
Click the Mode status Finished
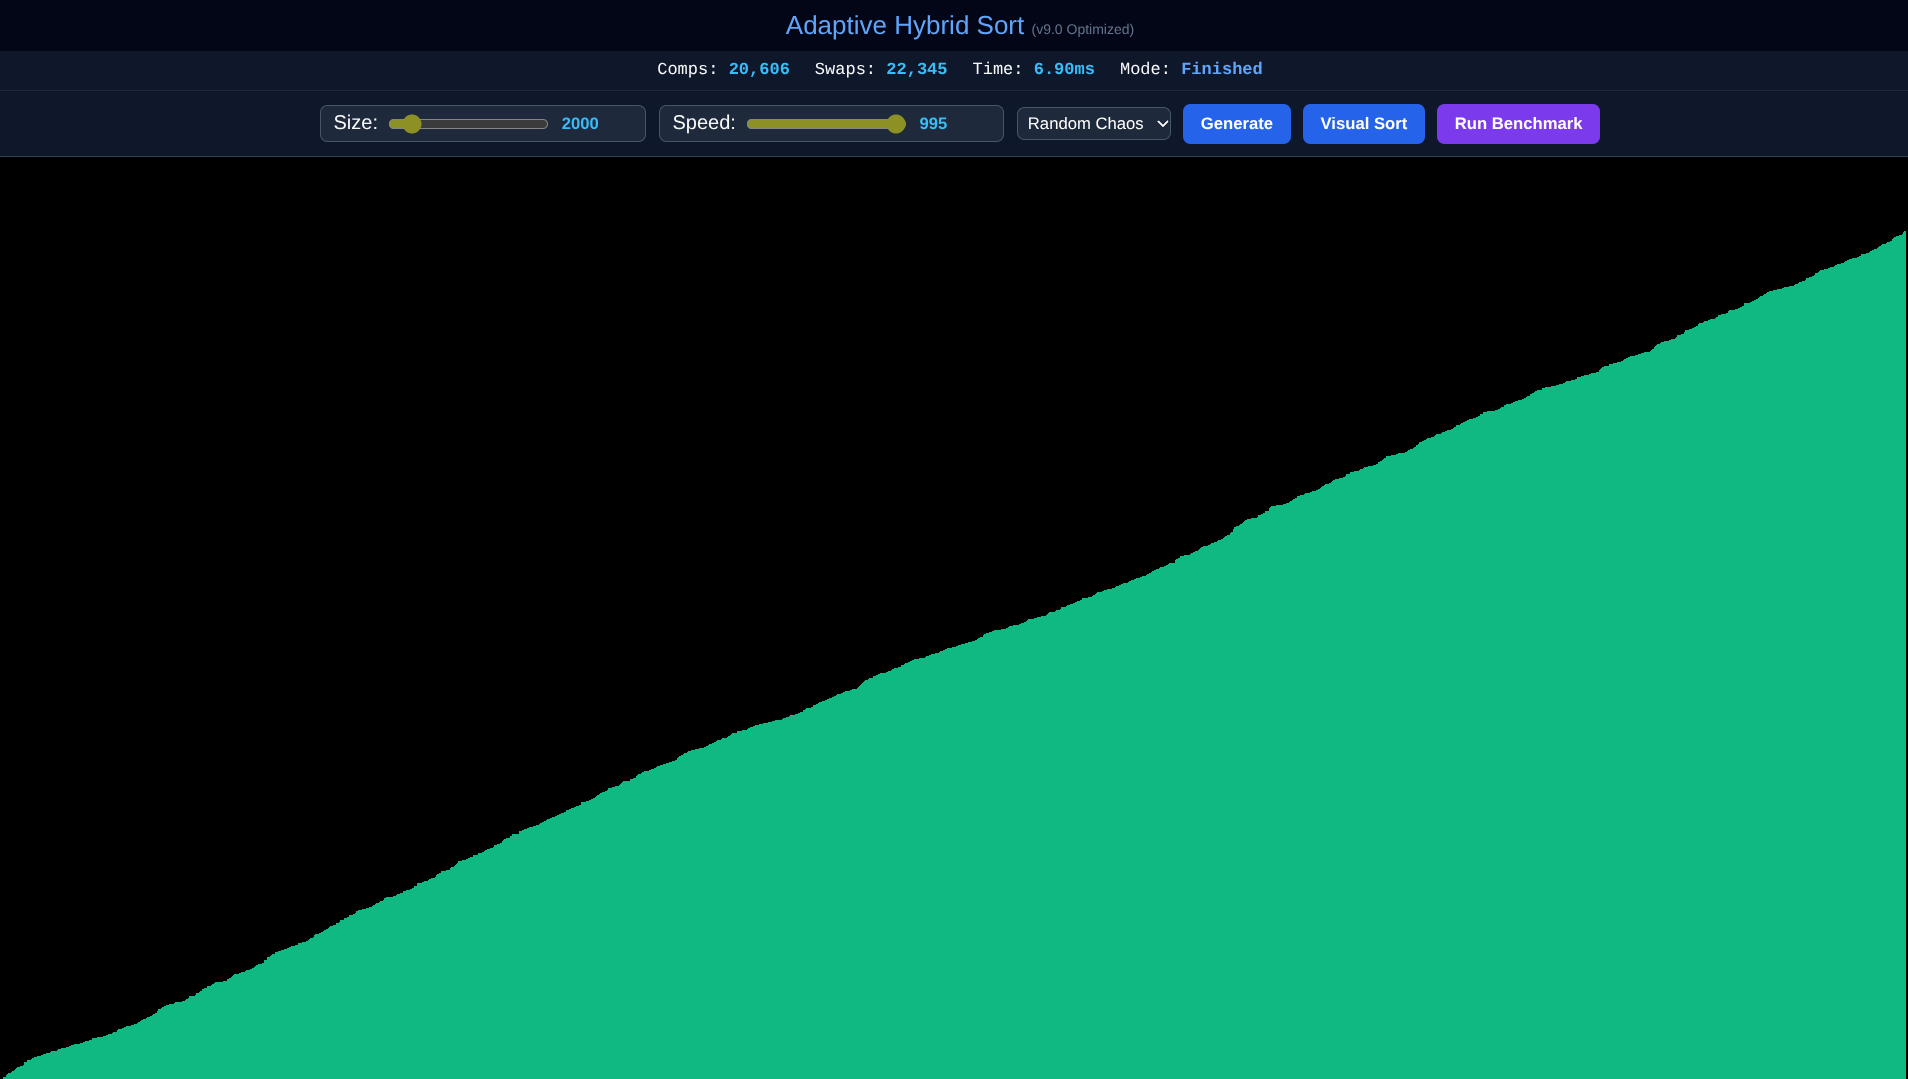[x=1222, y=69]
